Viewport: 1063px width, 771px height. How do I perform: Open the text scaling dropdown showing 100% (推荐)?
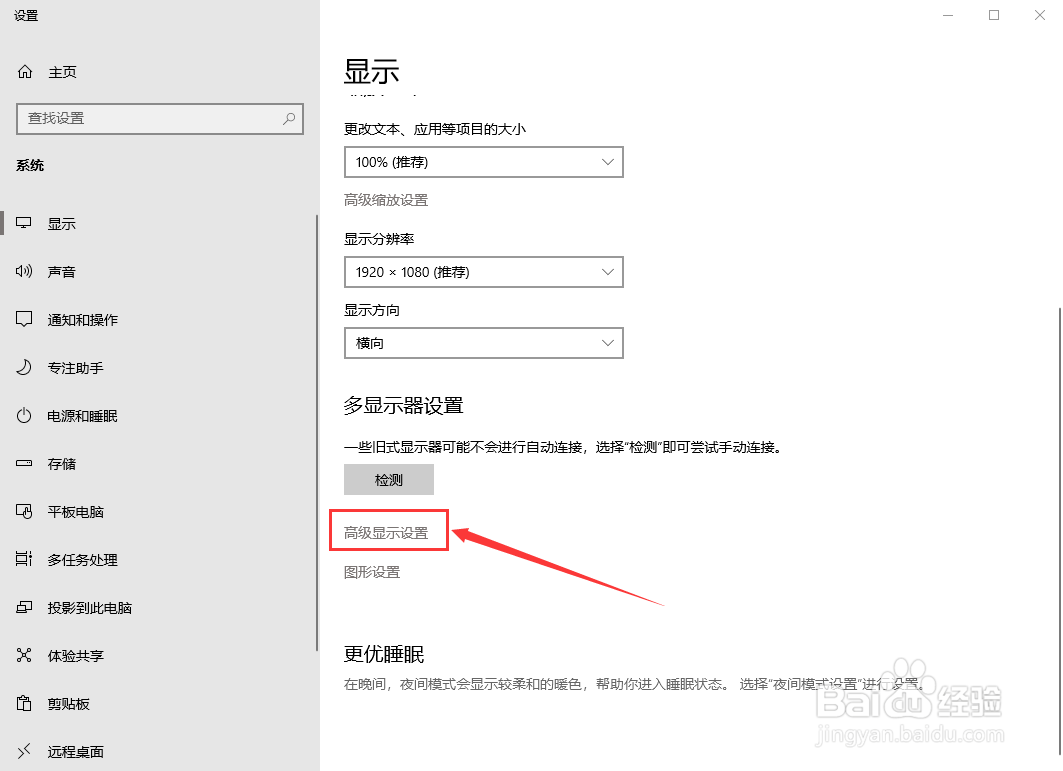[x=483, y=161]
